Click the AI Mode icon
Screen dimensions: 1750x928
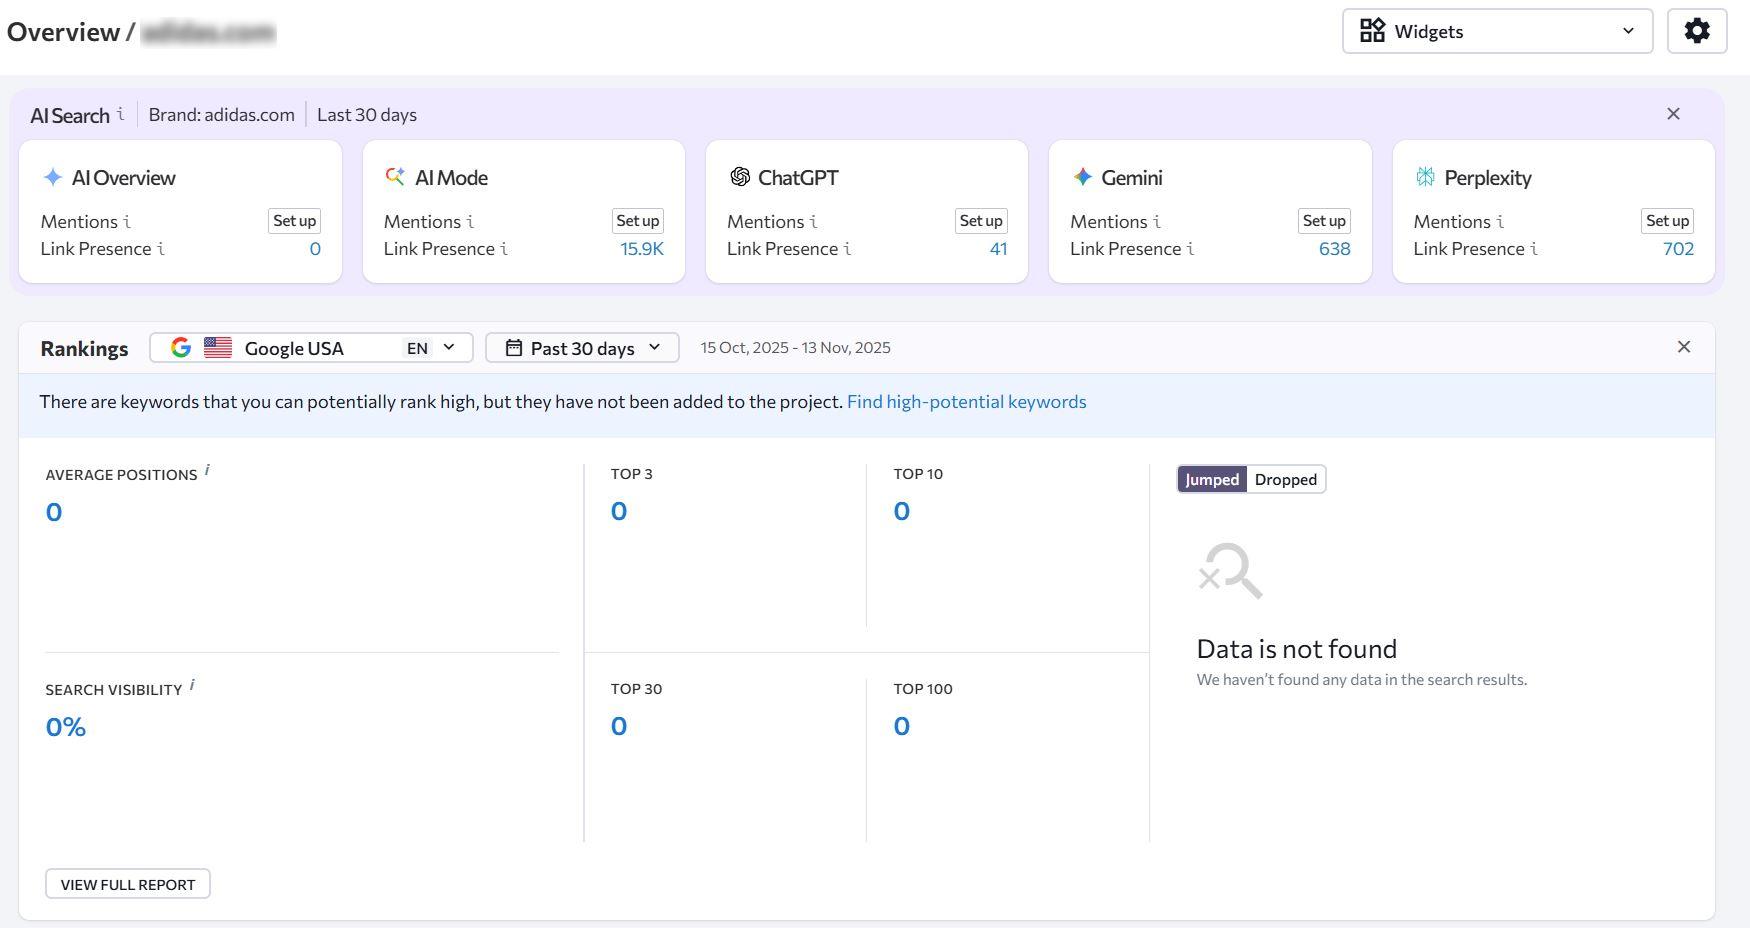pyautogui.click(x=394, y=177)
